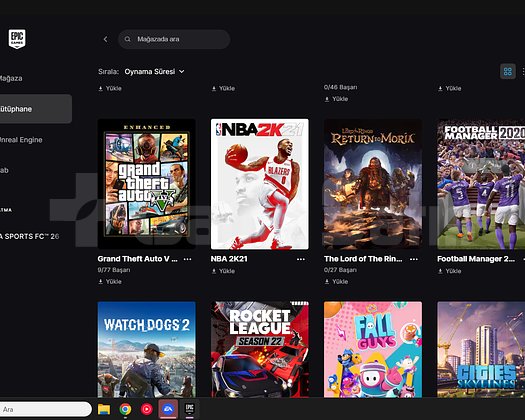Open Rocket League cover

(260, 349)
